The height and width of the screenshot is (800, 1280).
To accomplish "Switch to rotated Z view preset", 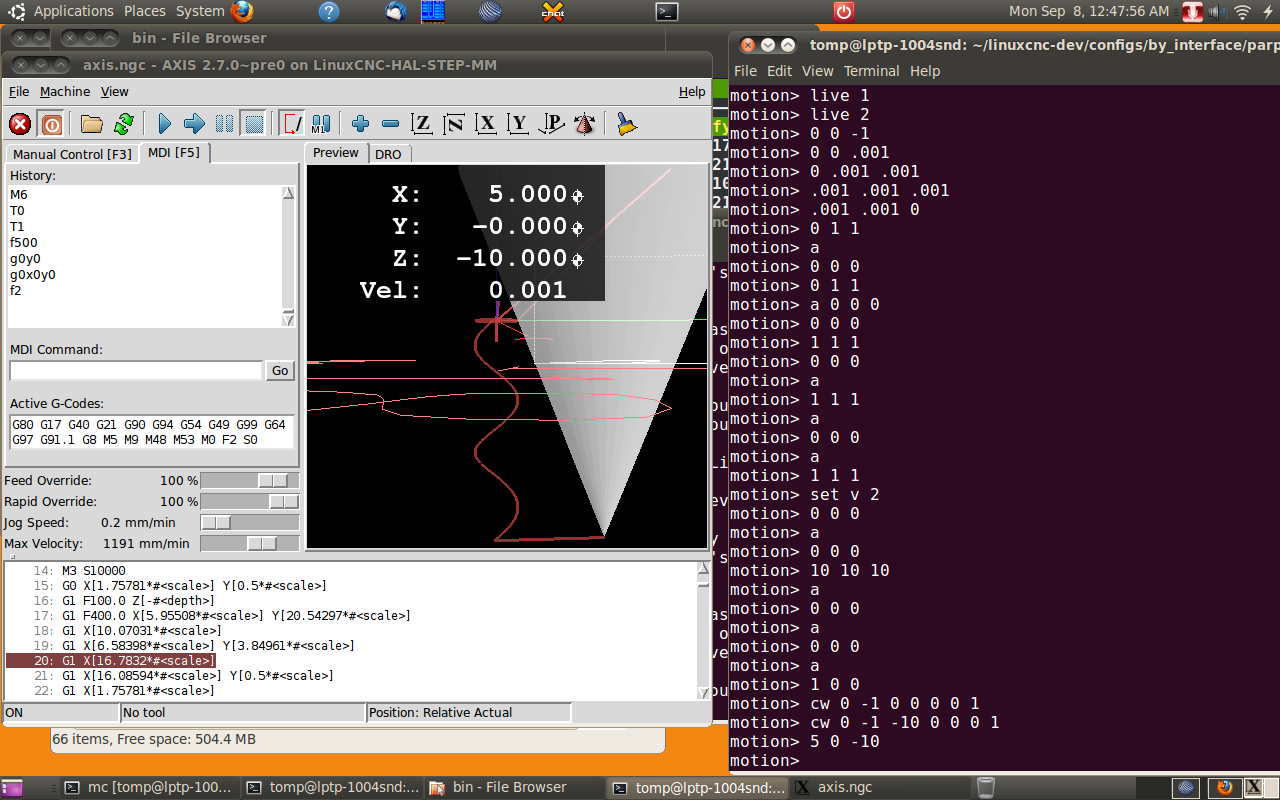I will [454, 124].
